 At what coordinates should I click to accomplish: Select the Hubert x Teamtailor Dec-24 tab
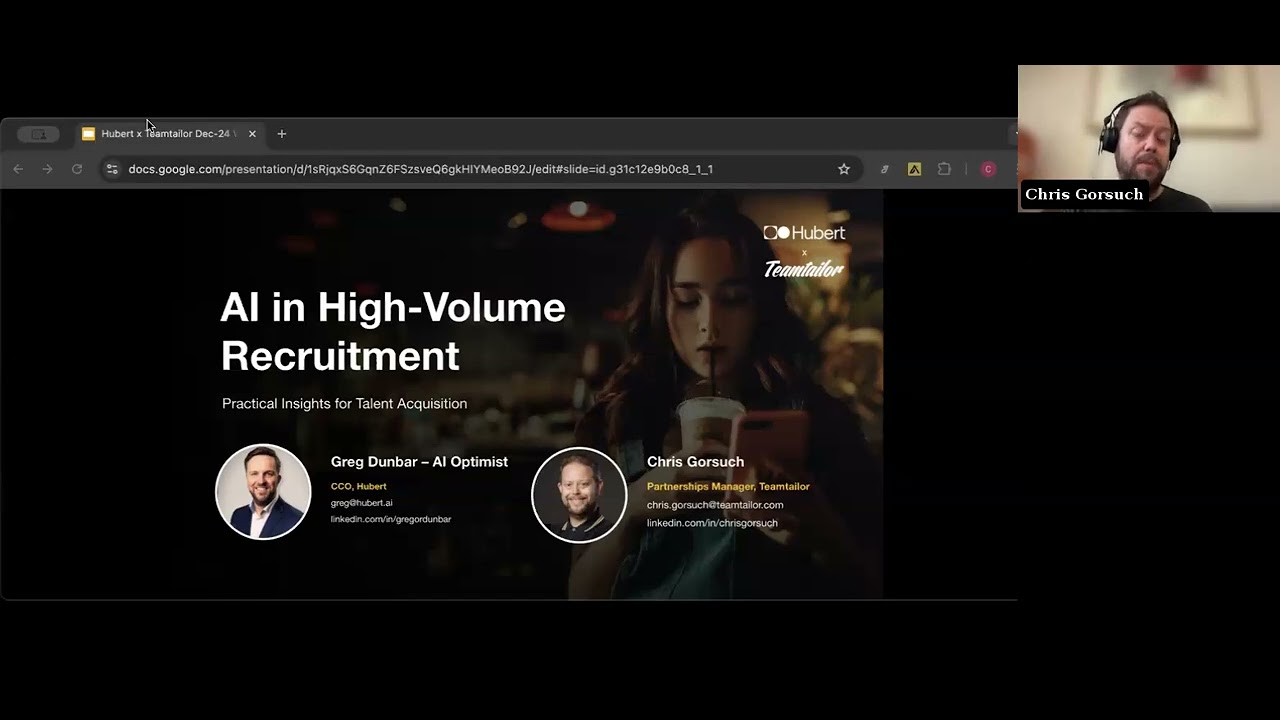(170, 133)
